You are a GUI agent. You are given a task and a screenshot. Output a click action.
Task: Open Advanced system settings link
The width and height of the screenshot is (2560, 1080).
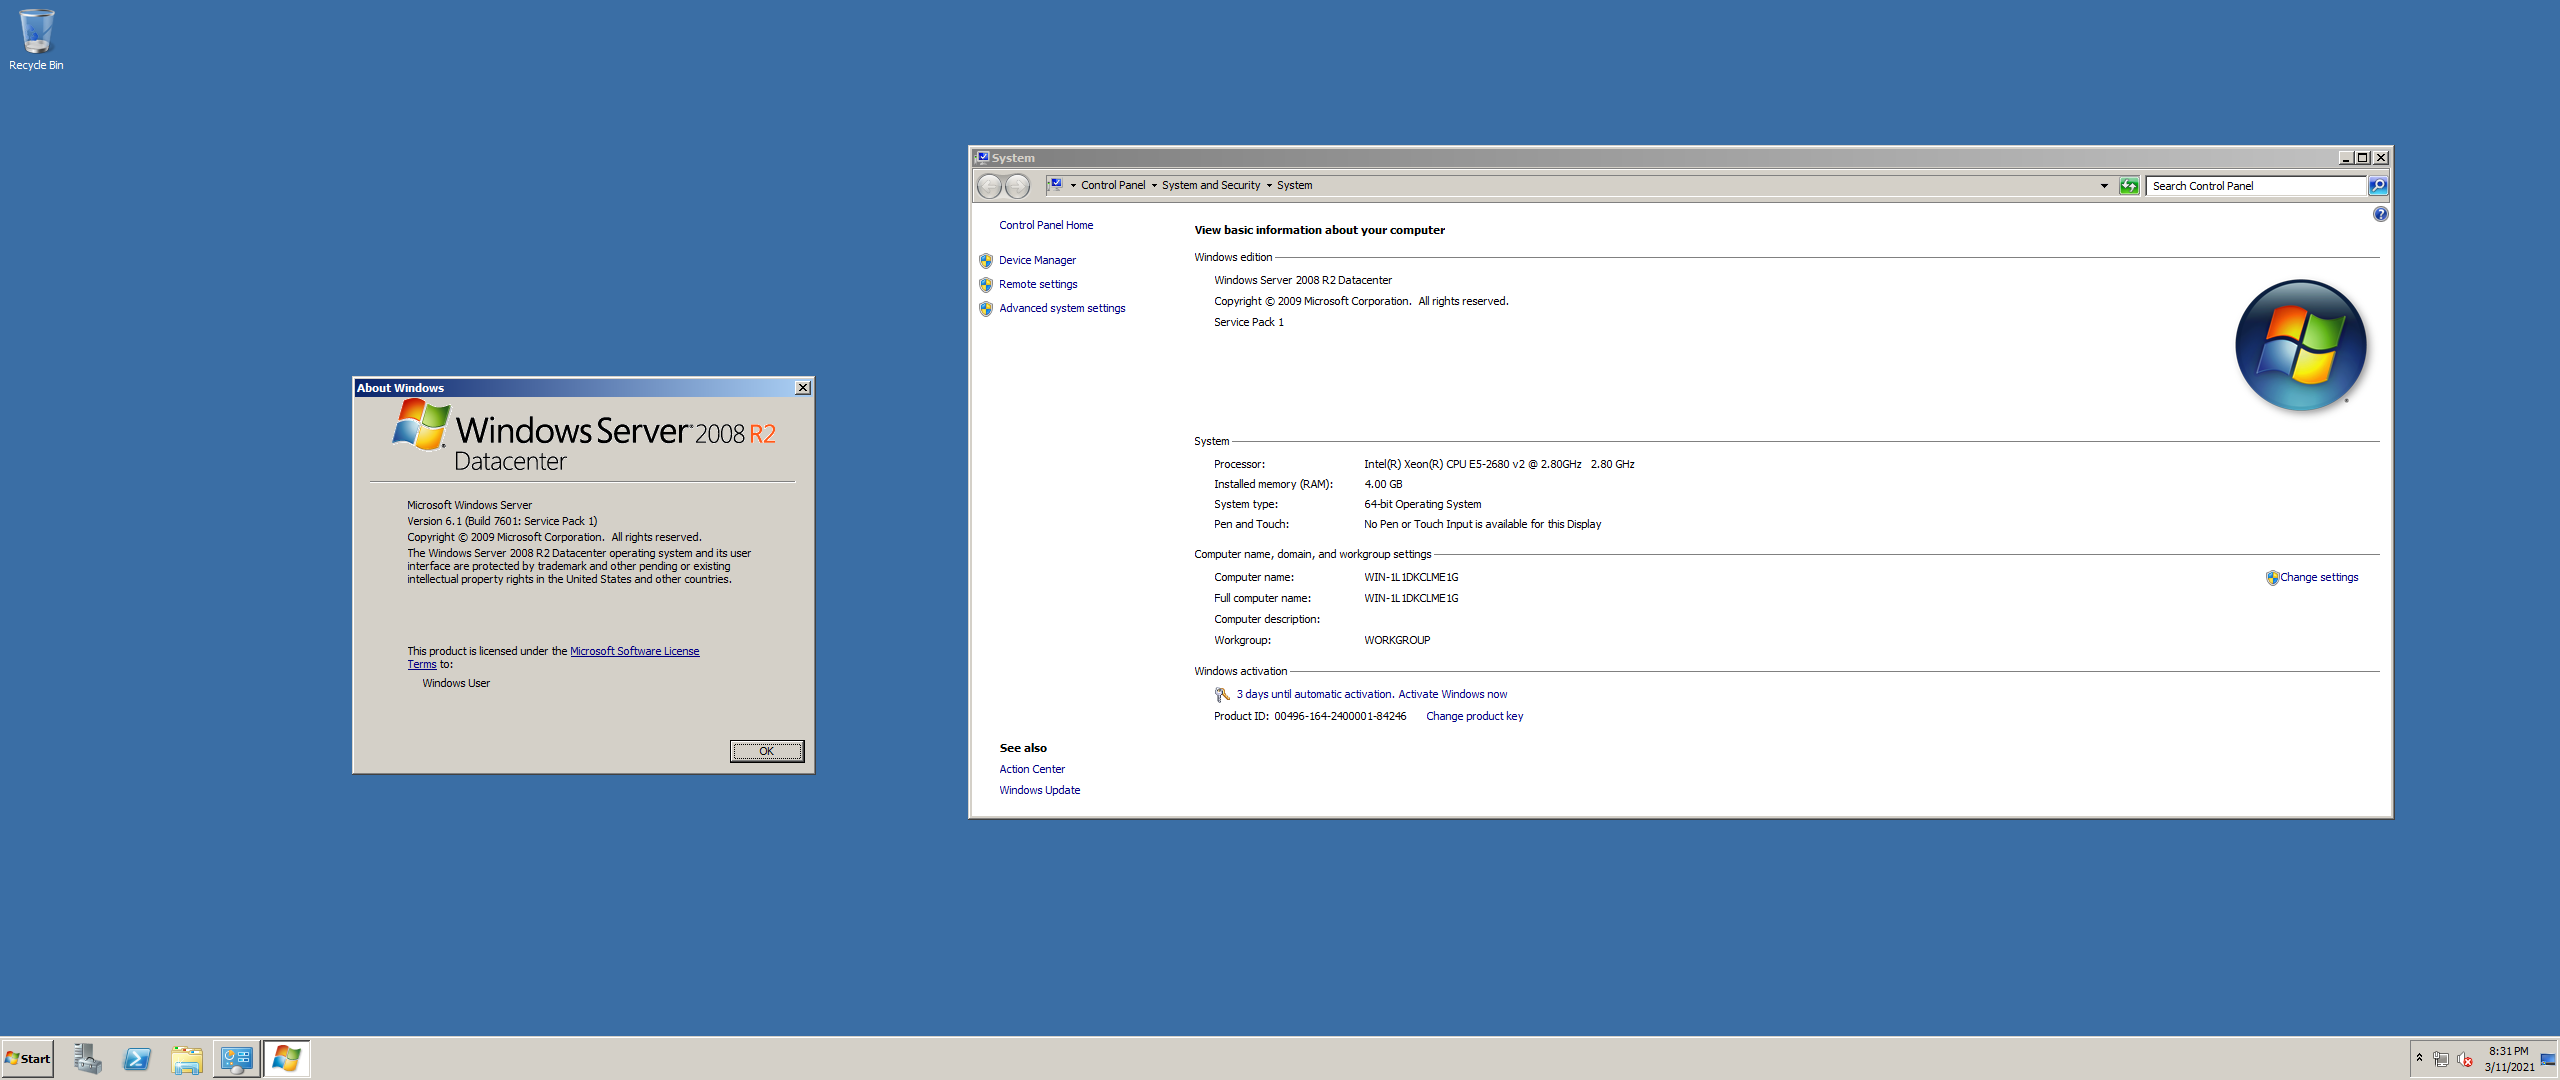[x=1062, y=309]
